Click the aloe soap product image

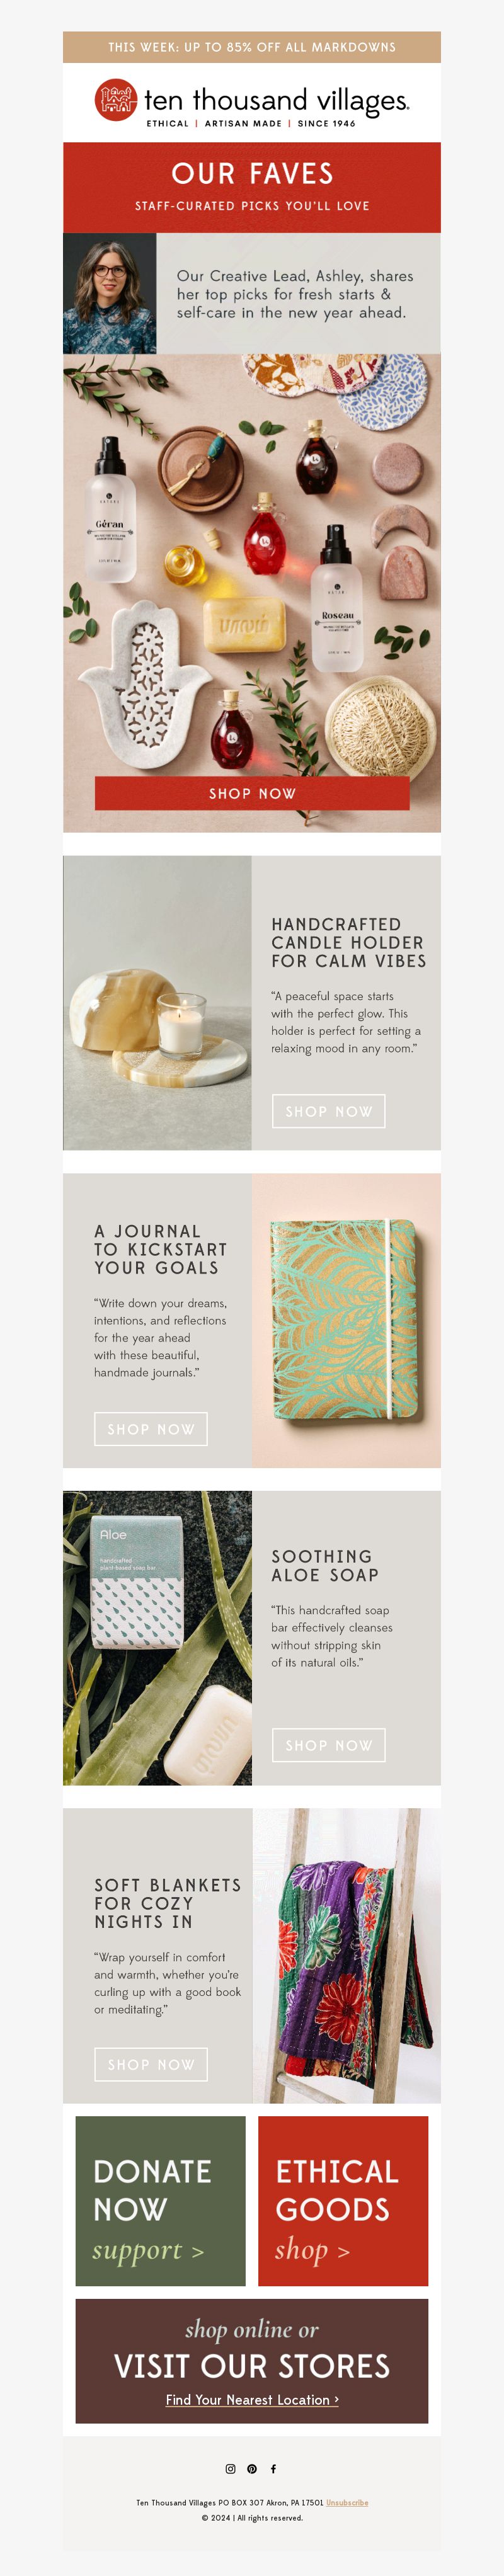pos(157,1638)
